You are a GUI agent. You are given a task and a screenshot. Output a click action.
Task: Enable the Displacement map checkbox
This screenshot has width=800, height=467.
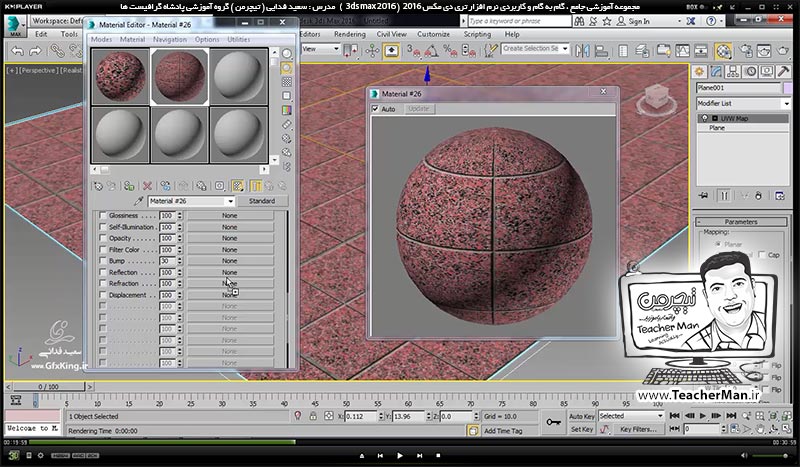click(103, 295)
